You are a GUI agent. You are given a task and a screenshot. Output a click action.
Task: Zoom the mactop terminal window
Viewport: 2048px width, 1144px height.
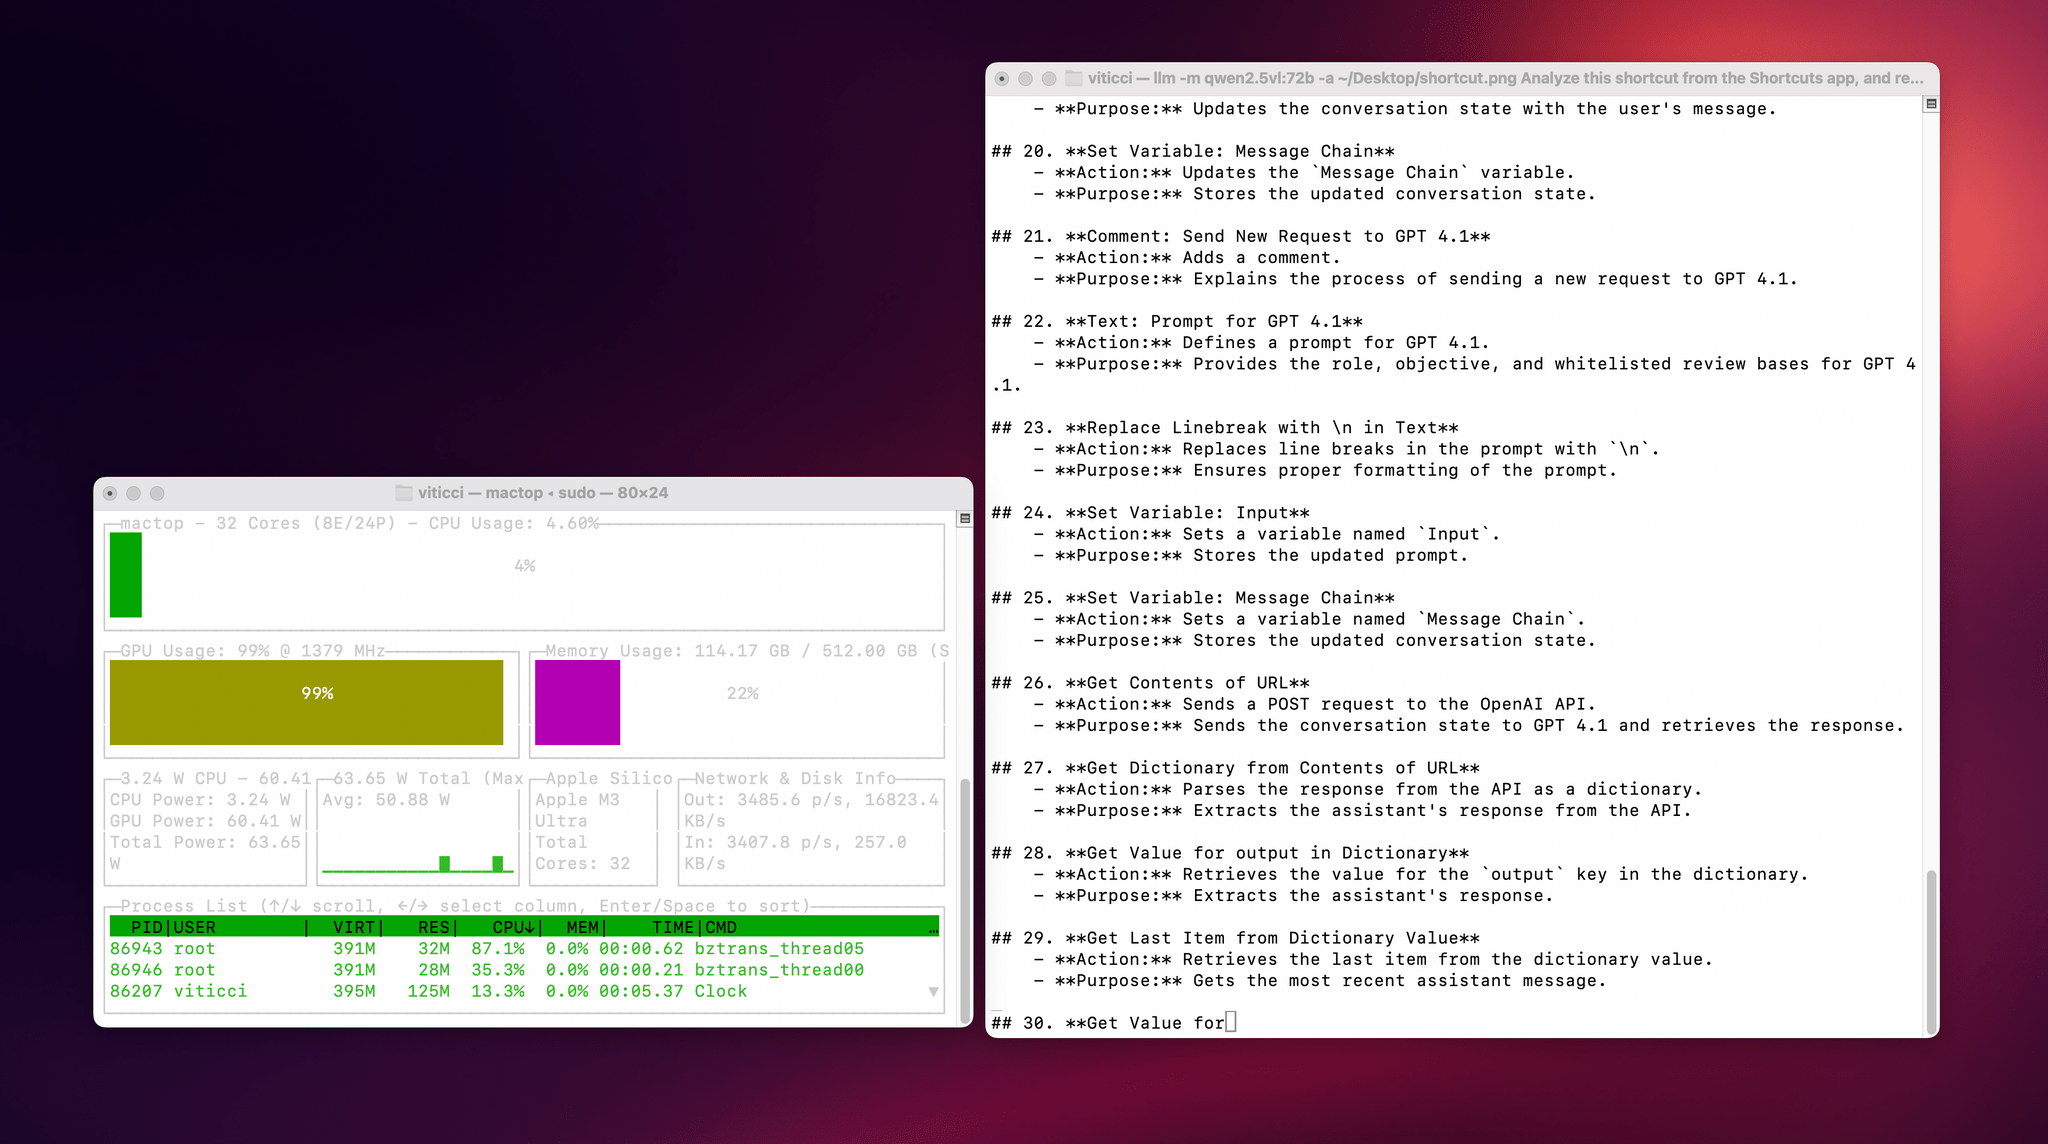tap(157, 493)
